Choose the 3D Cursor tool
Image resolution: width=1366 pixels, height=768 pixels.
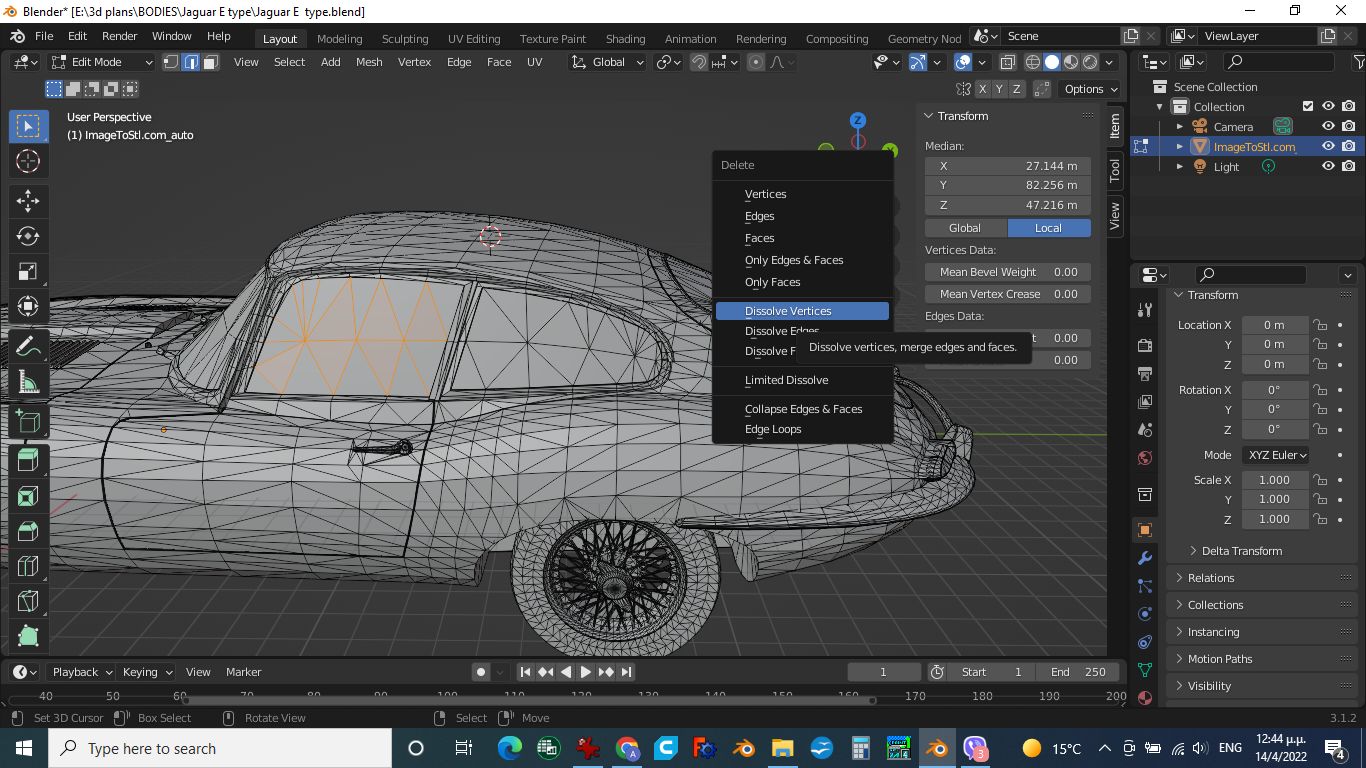(x=28, y=161)
